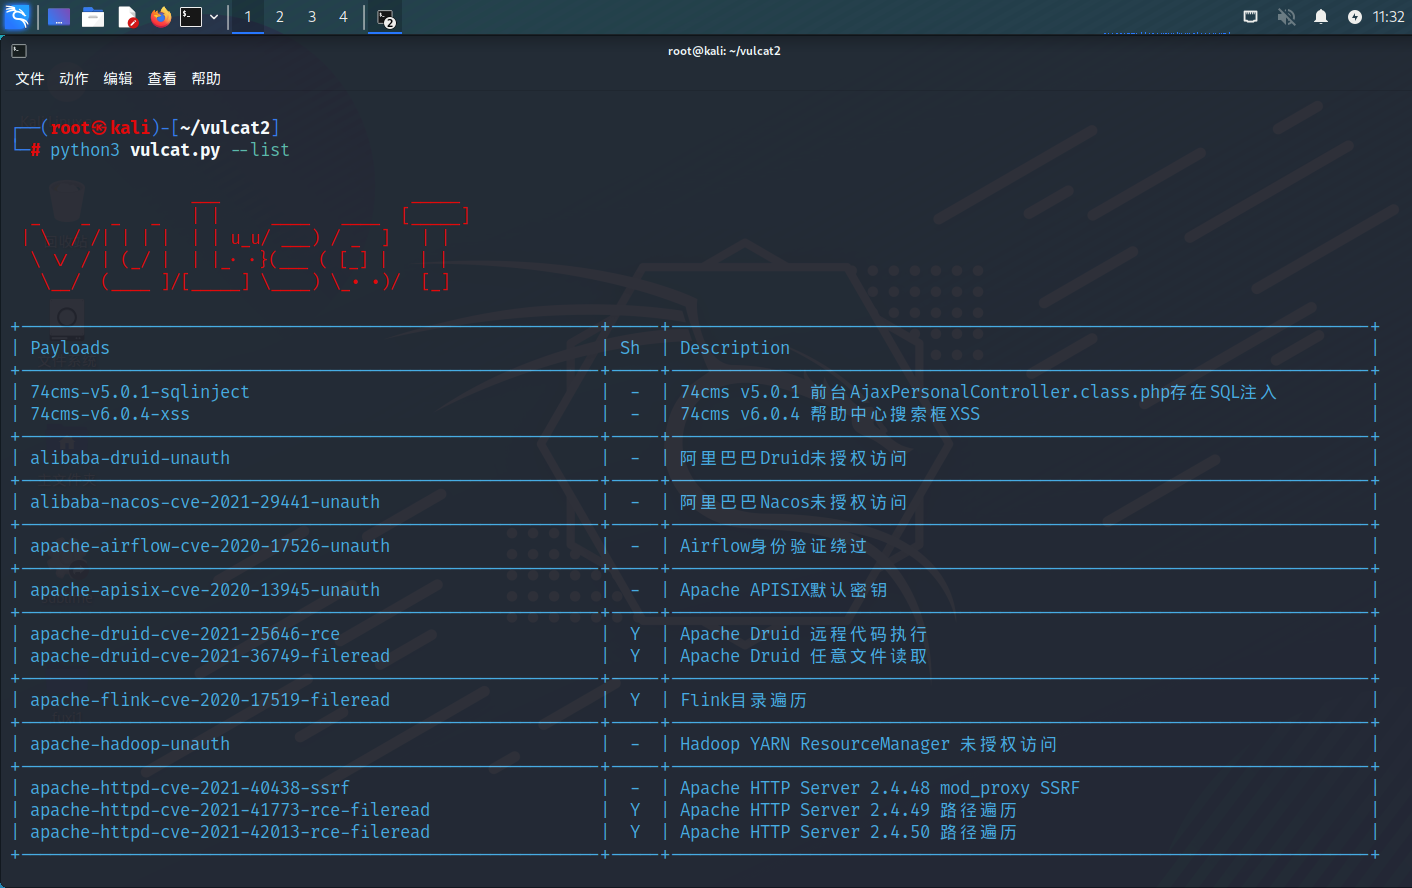Open the file manager from panel
Viewport: 1412px width, 888px height.
pos(93,17)
